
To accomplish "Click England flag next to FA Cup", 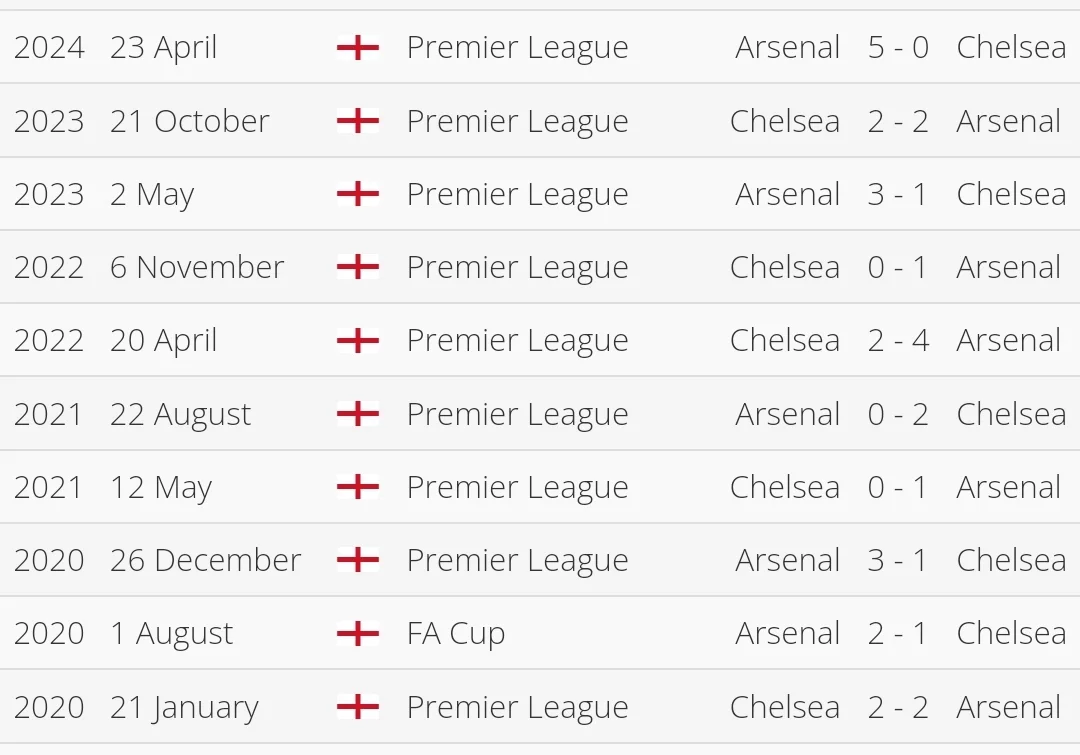I will click(x=358, y=633).
